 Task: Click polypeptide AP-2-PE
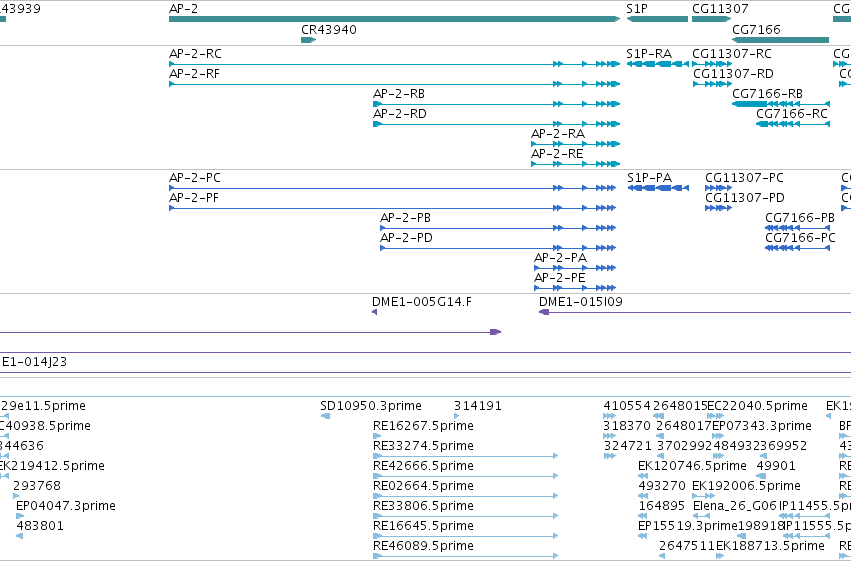click(560, 278)
